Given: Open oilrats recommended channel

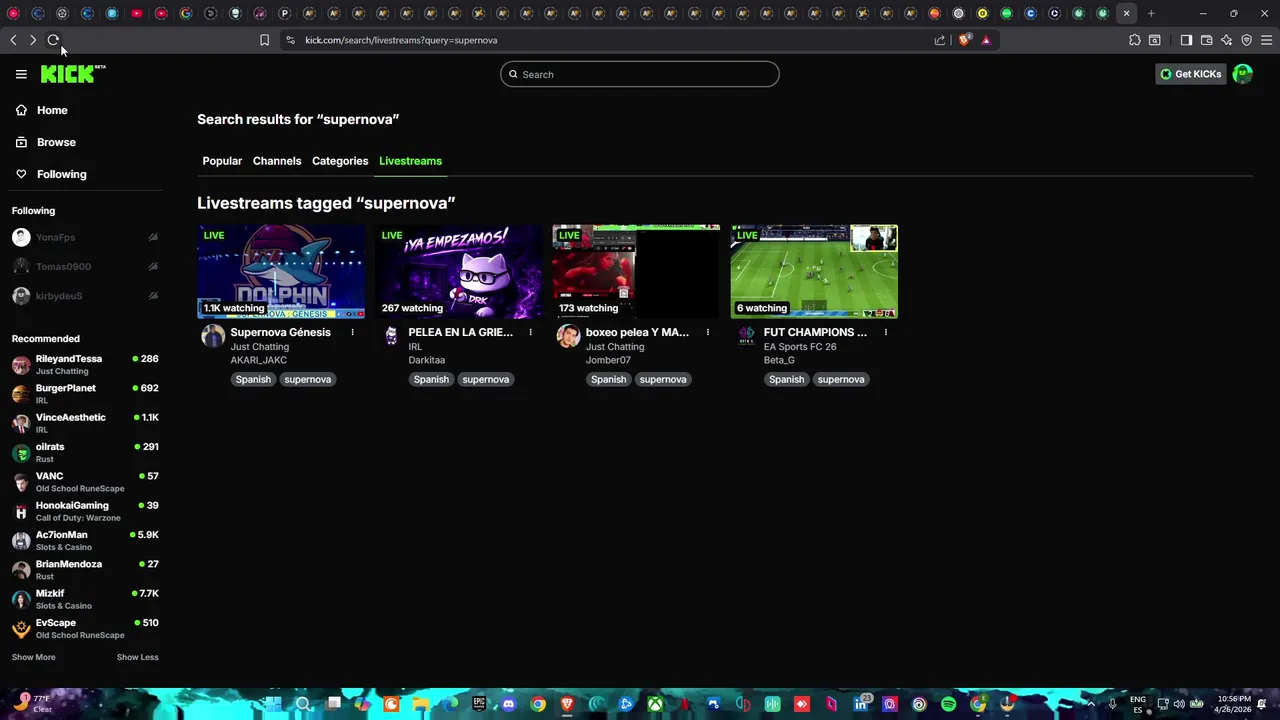Looking at the screenshot, I should (x=85, y=452).
